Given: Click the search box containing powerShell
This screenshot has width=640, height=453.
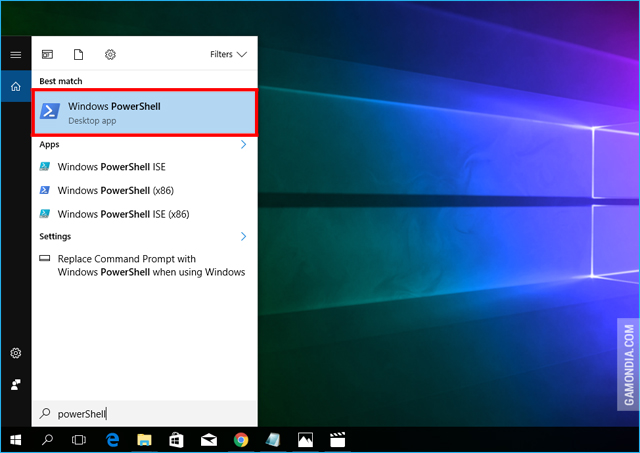Looking at the screenshot, I should [144, 414].
